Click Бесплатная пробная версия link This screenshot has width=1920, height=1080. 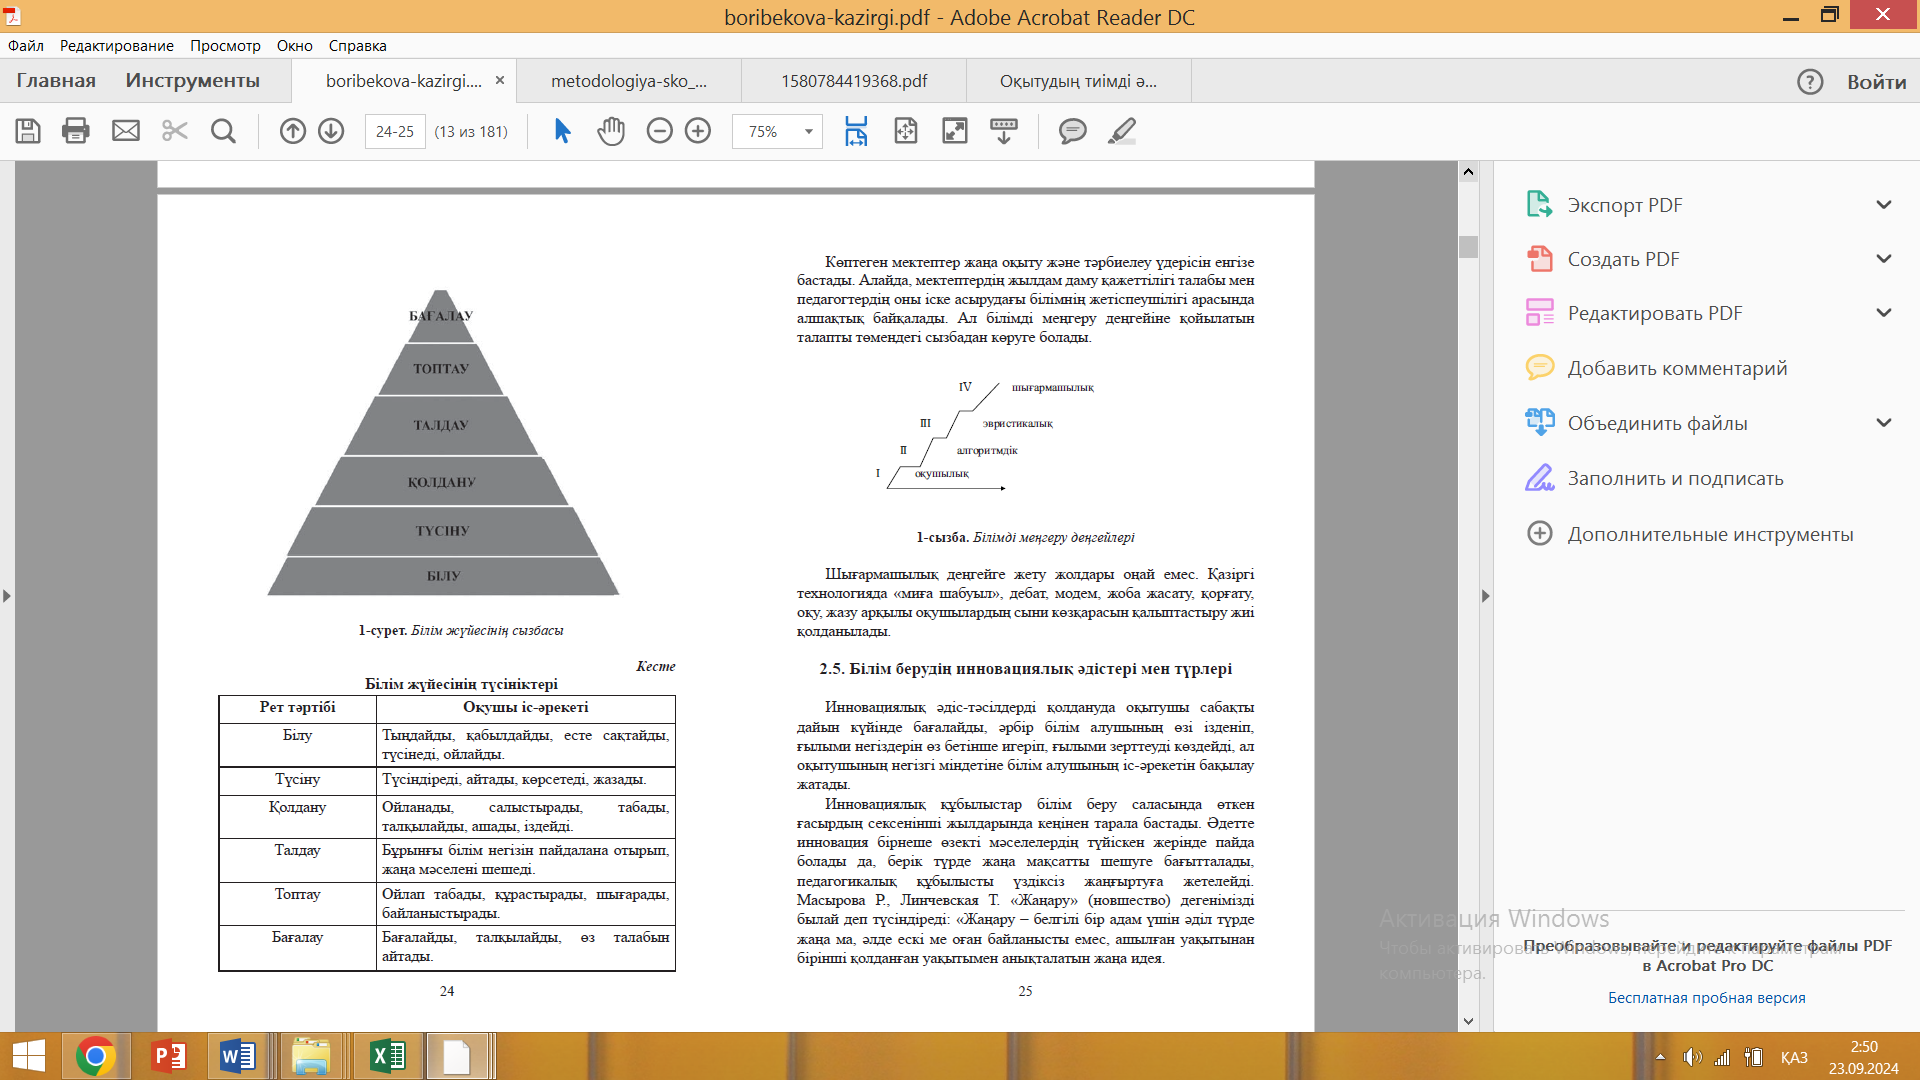[1706, 998]
